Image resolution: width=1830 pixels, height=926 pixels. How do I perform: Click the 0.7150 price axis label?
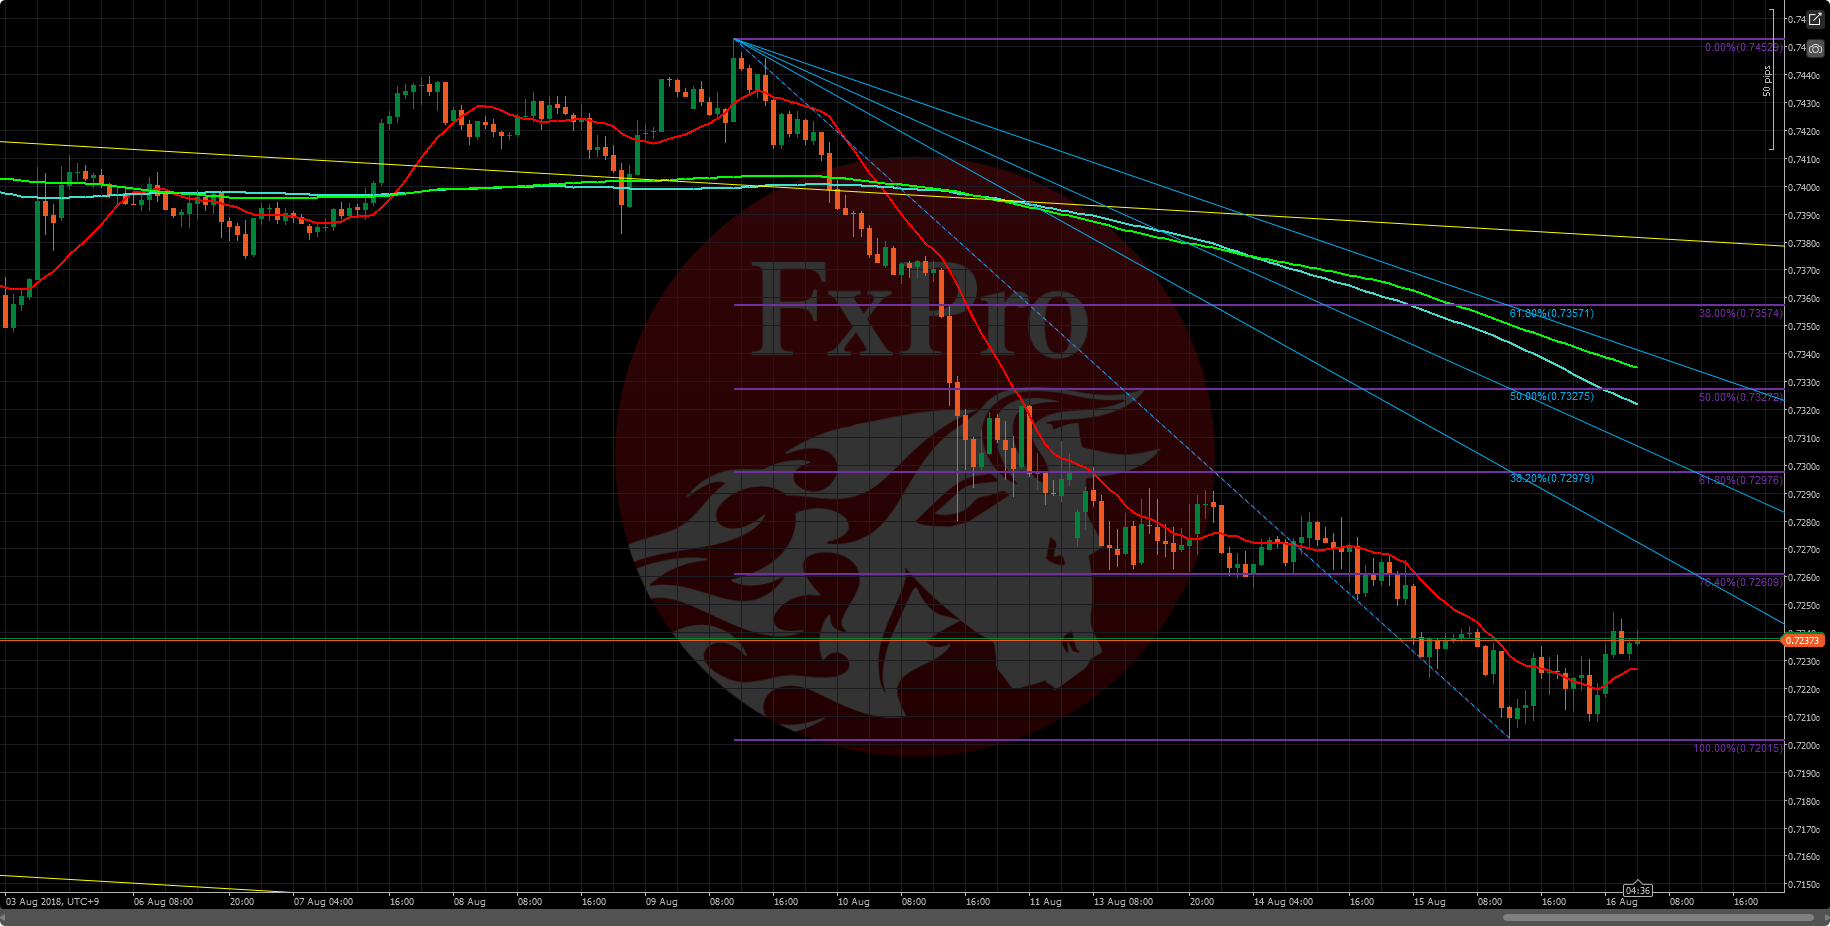1805,885
